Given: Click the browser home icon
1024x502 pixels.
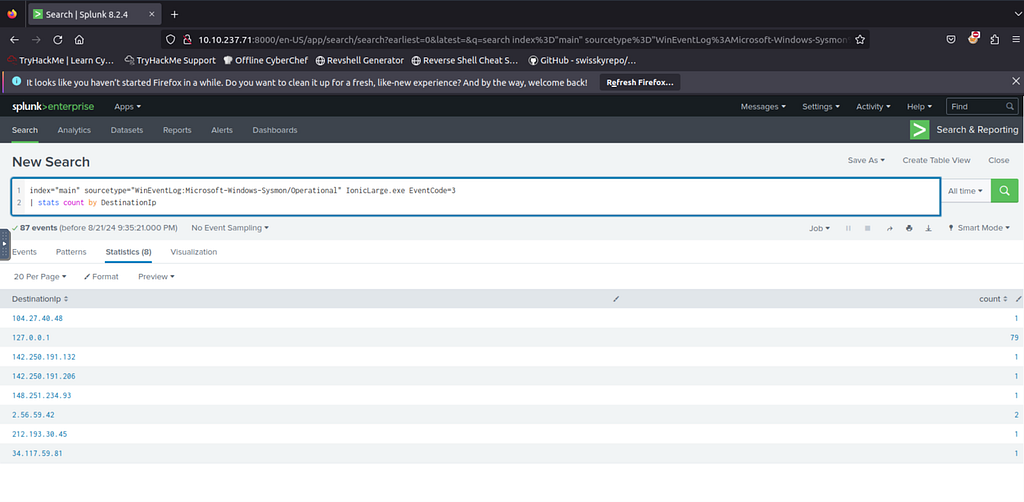Looking at the screenshot, I should click(x=79, y=40).
